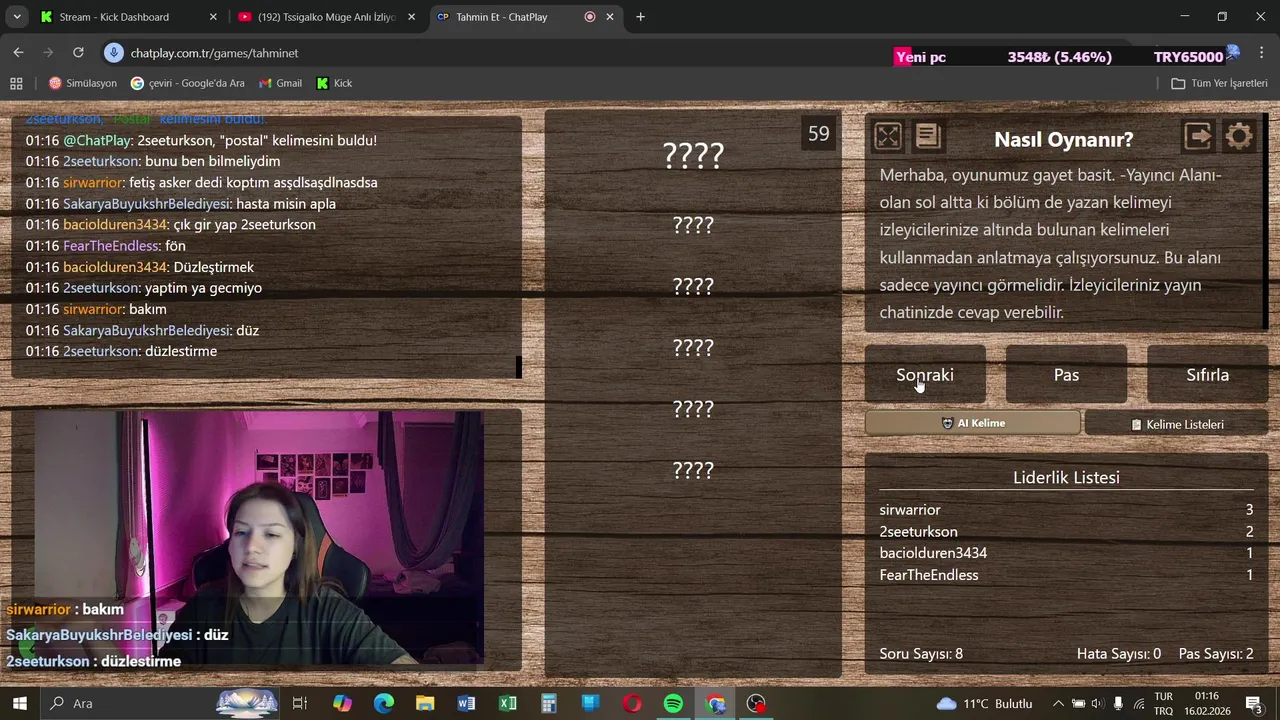Open the OBS Studio taskbar icon

756,703
